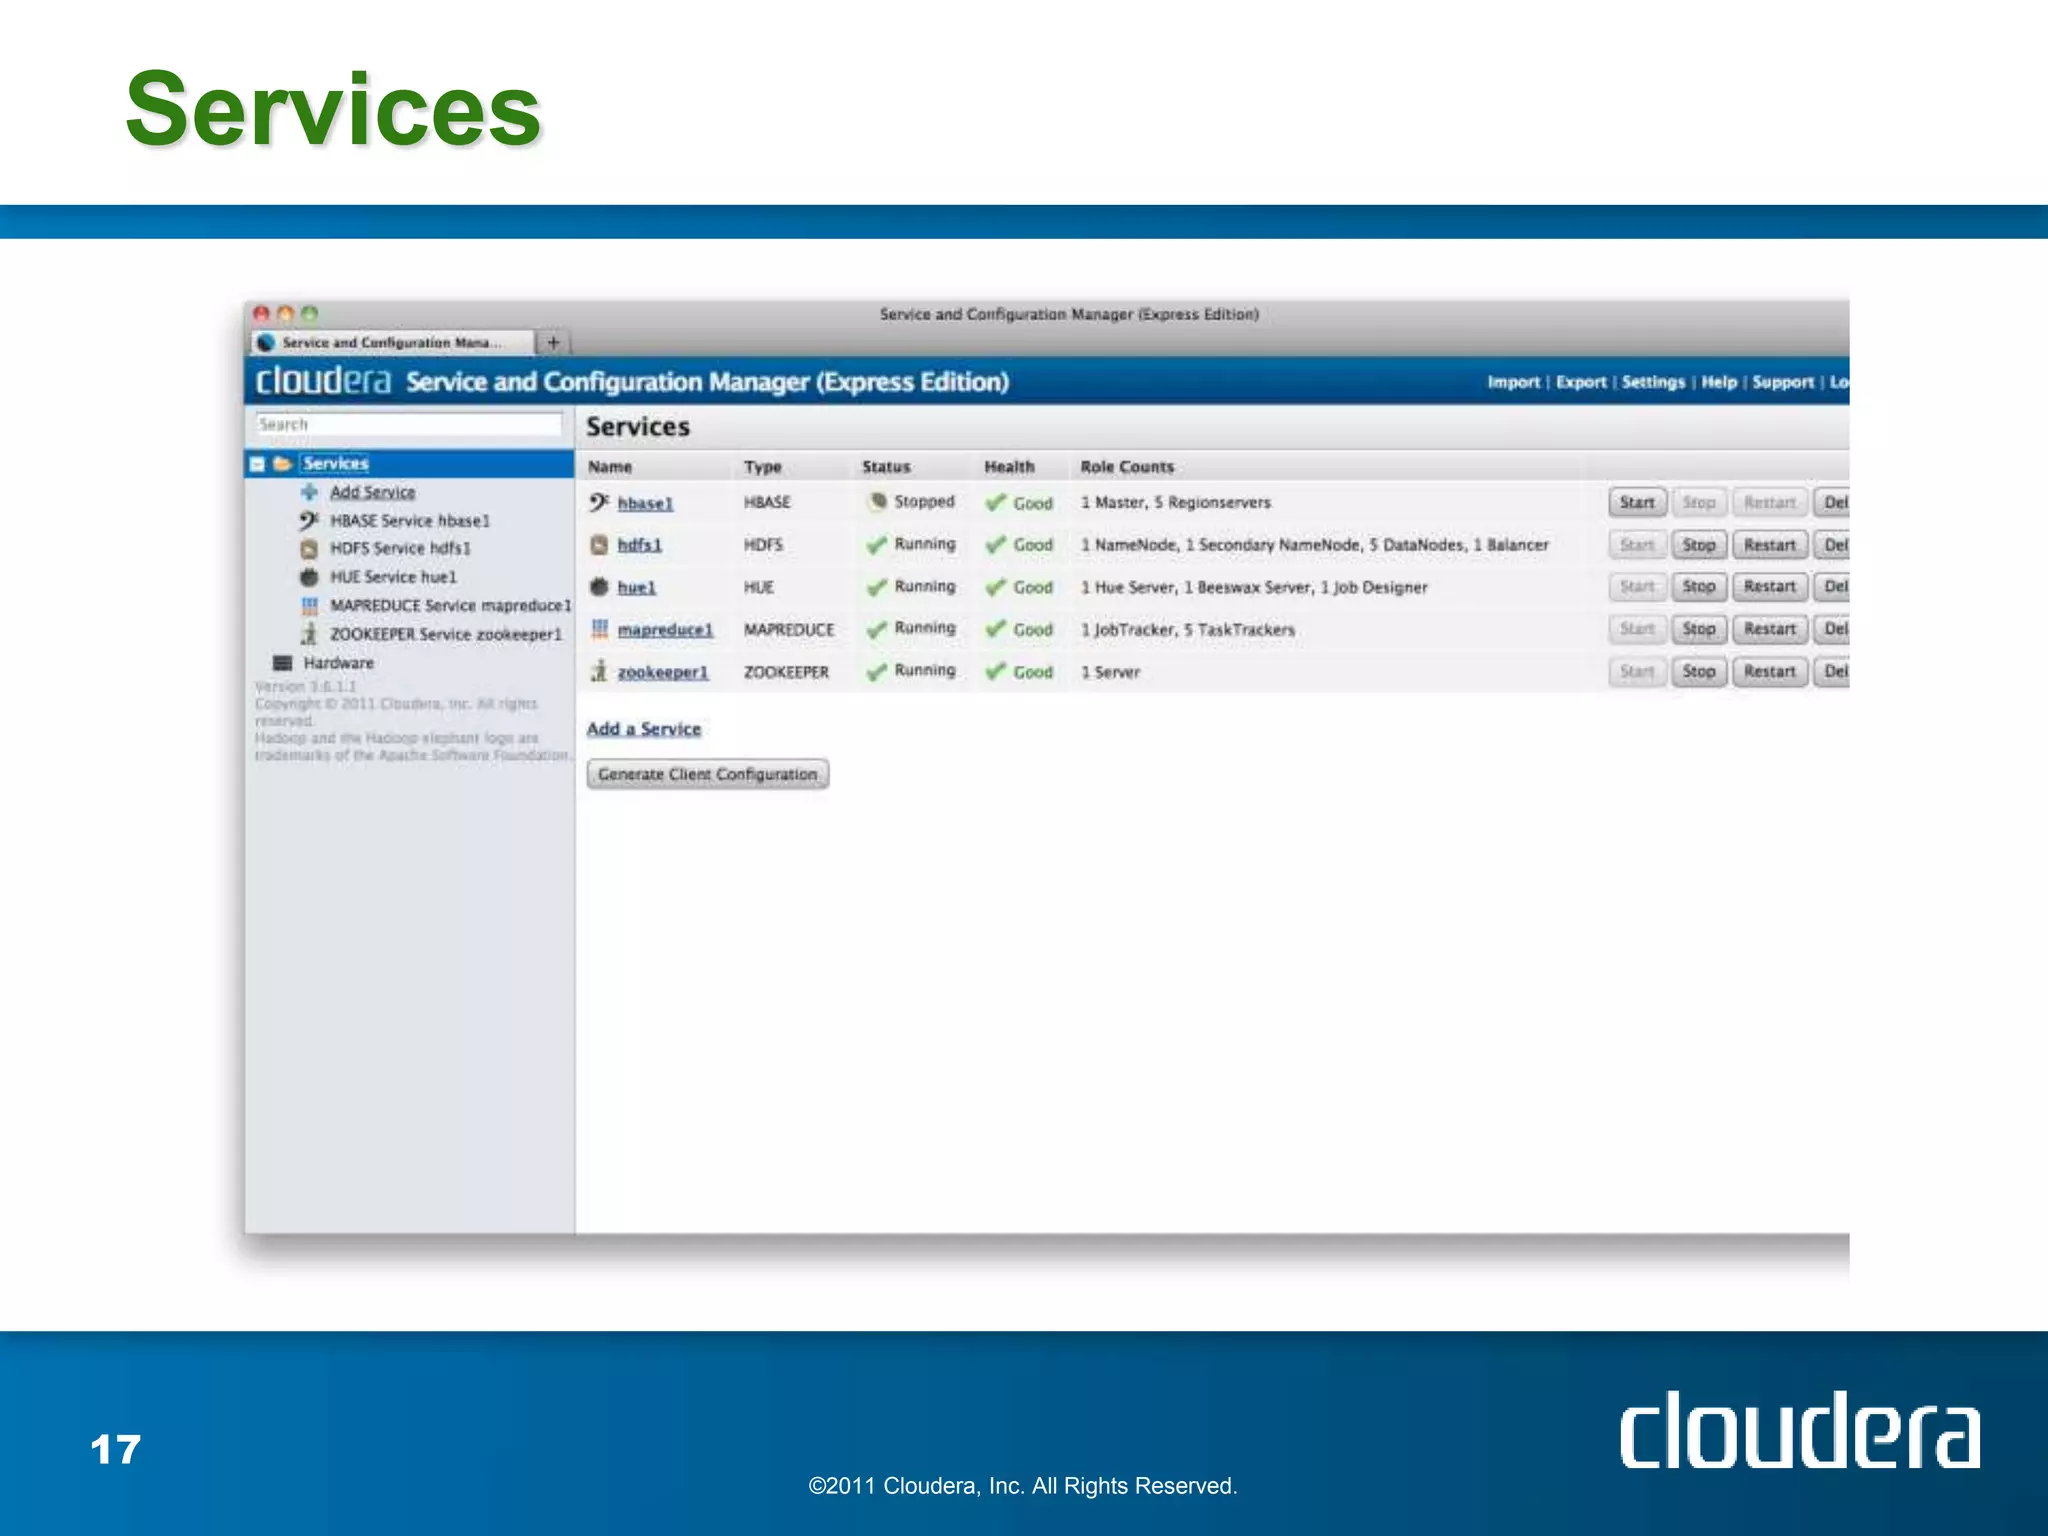The image size is (2048, 1536).
Task: Click the HUE Service hue1 sidebar icon
Action: click(309, 577)
